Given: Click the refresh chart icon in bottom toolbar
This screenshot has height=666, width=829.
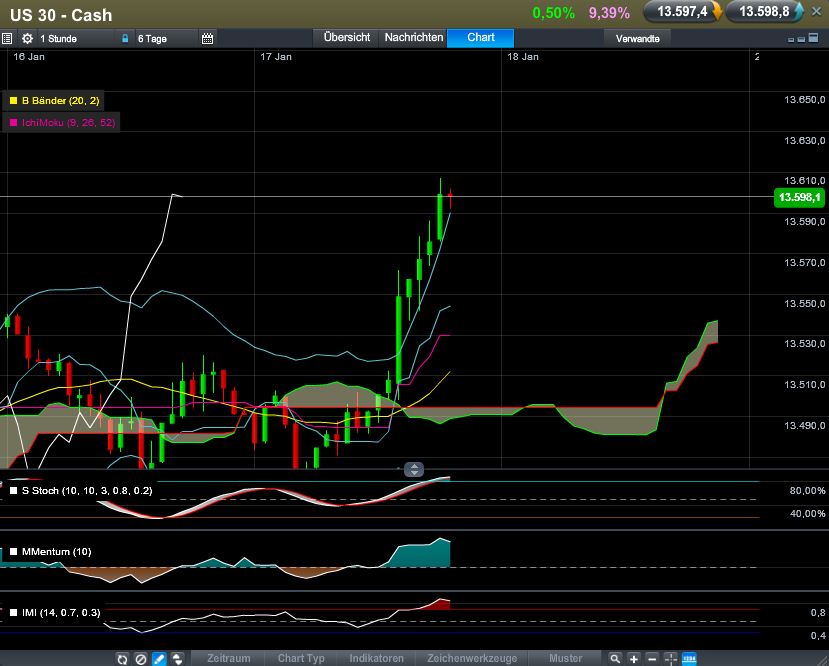Looking at the screenshot, I should 122,658.
